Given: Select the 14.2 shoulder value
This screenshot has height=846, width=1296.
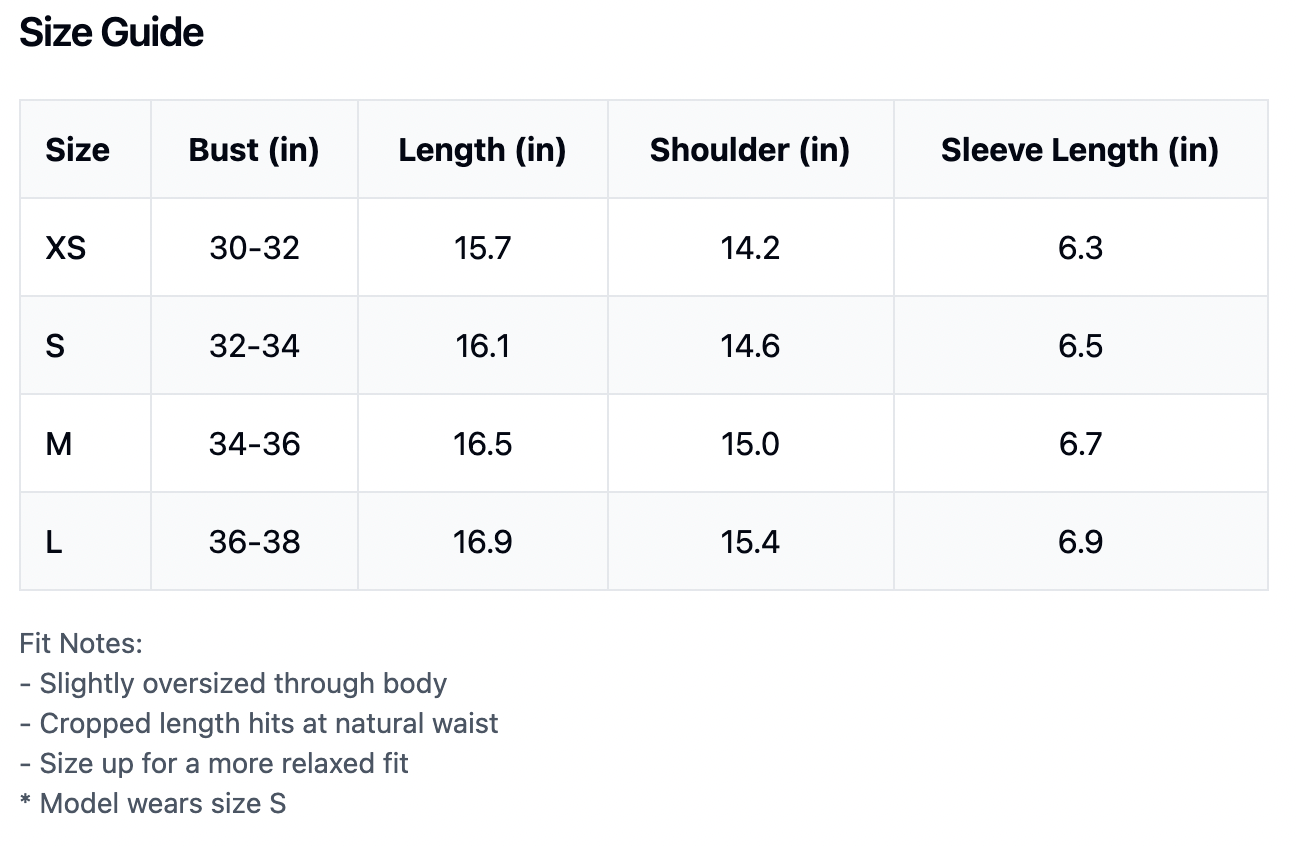Looking at the screenshot, I should (750, 248).
